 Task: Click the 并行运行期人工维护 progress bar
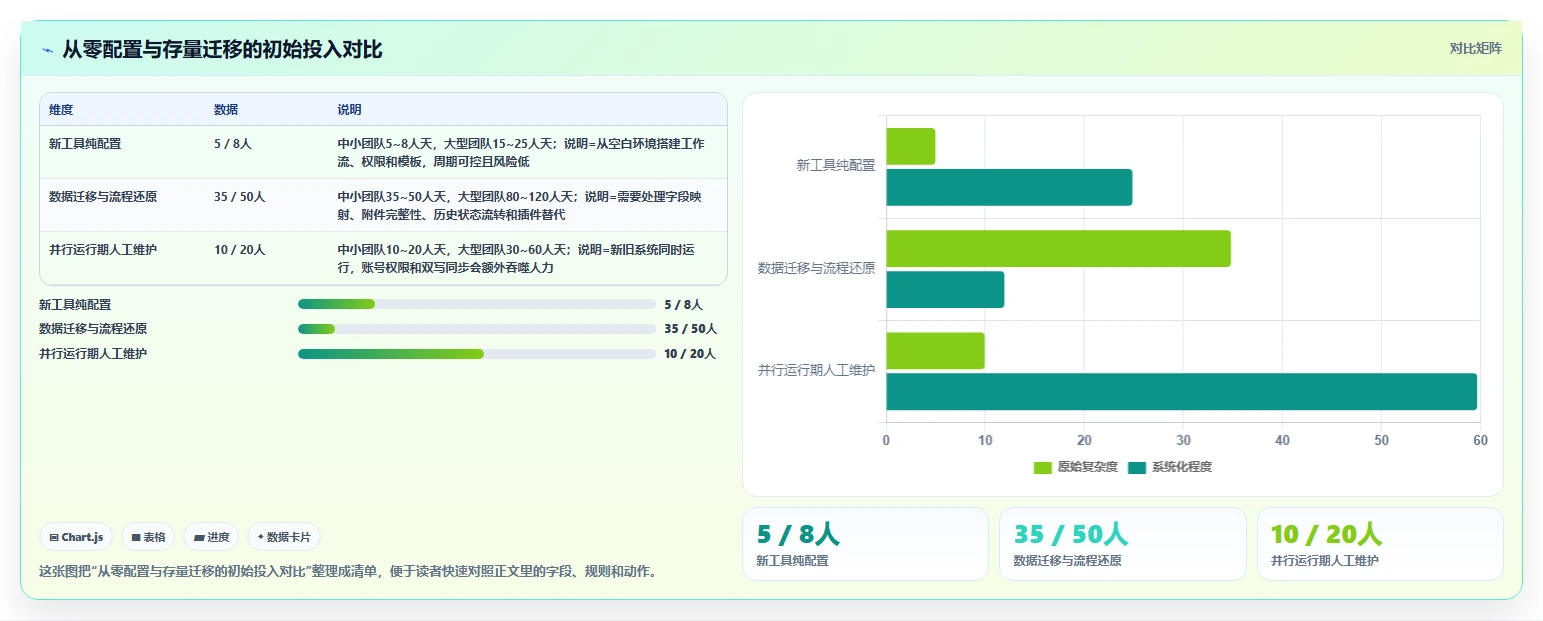(x=477, y=354)
